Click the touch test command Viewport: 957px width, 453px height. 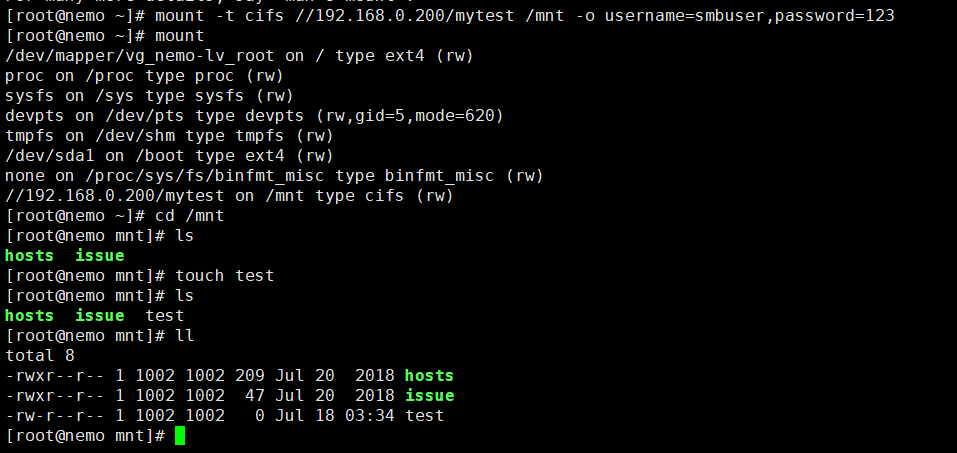pyautogui.click(x=225, y=276)
